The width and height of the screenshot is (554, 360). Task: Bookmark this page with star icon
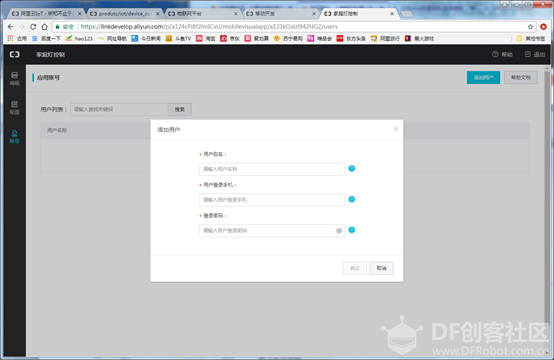click(x=530, y=27)
